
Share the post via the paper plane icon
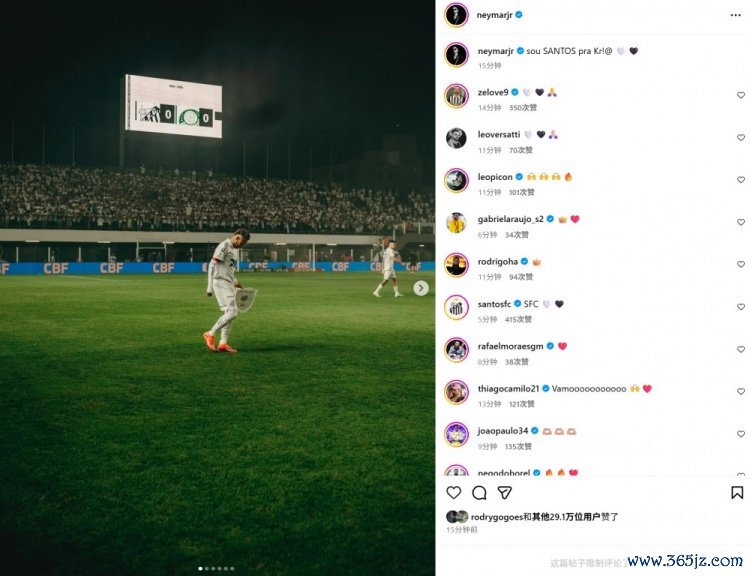[505, 492]
